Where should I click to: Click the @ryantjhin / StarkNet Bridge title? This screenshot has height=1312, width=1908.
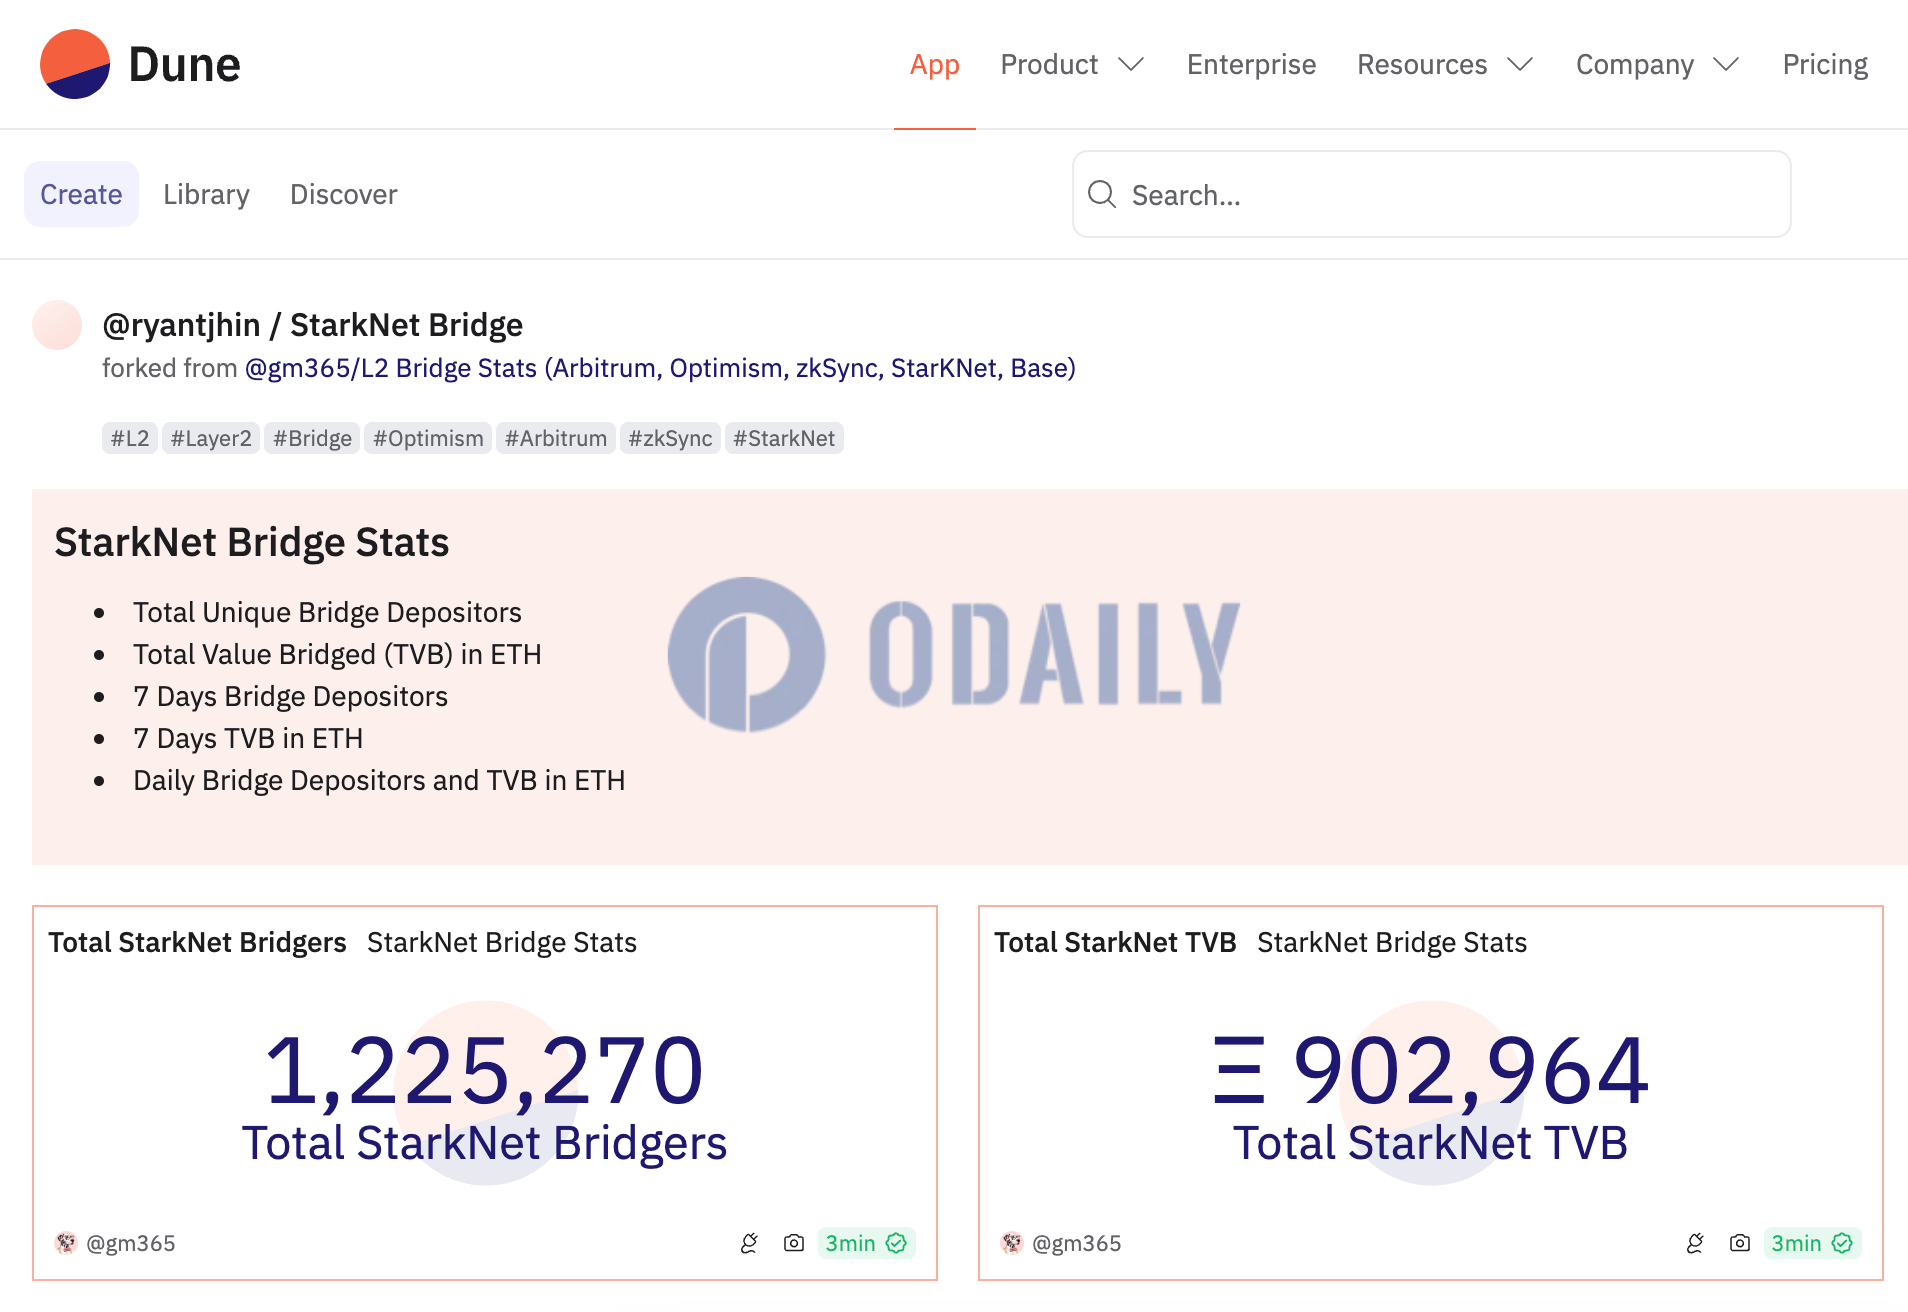coord(312,325)
